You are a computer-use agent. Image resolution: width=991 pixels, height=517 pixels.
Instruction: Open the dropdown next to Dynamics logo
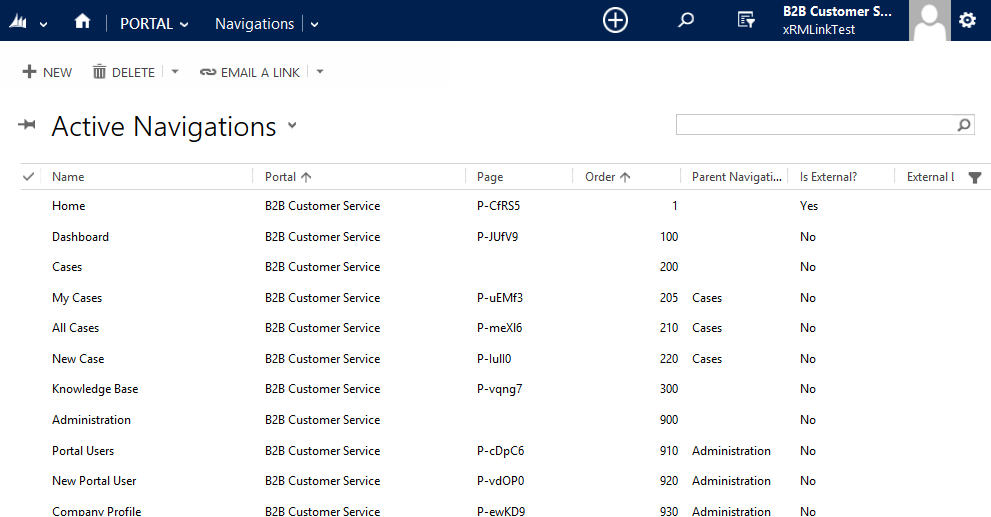44,25
